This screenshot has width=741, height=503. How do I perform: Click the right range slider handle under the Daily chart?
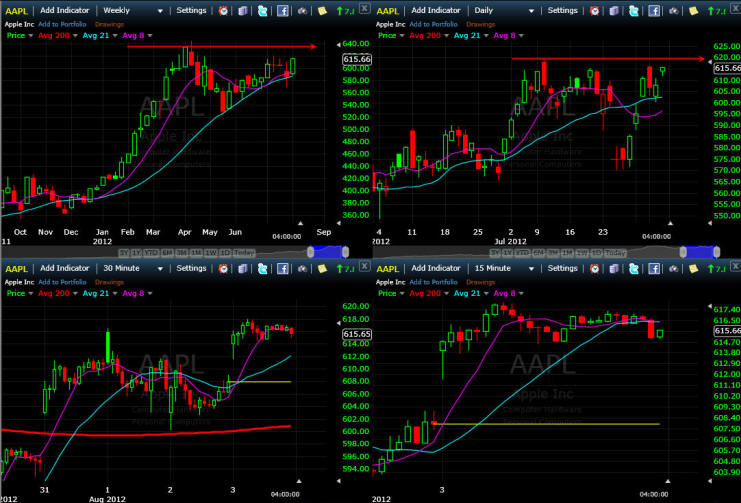pos(717,252)
